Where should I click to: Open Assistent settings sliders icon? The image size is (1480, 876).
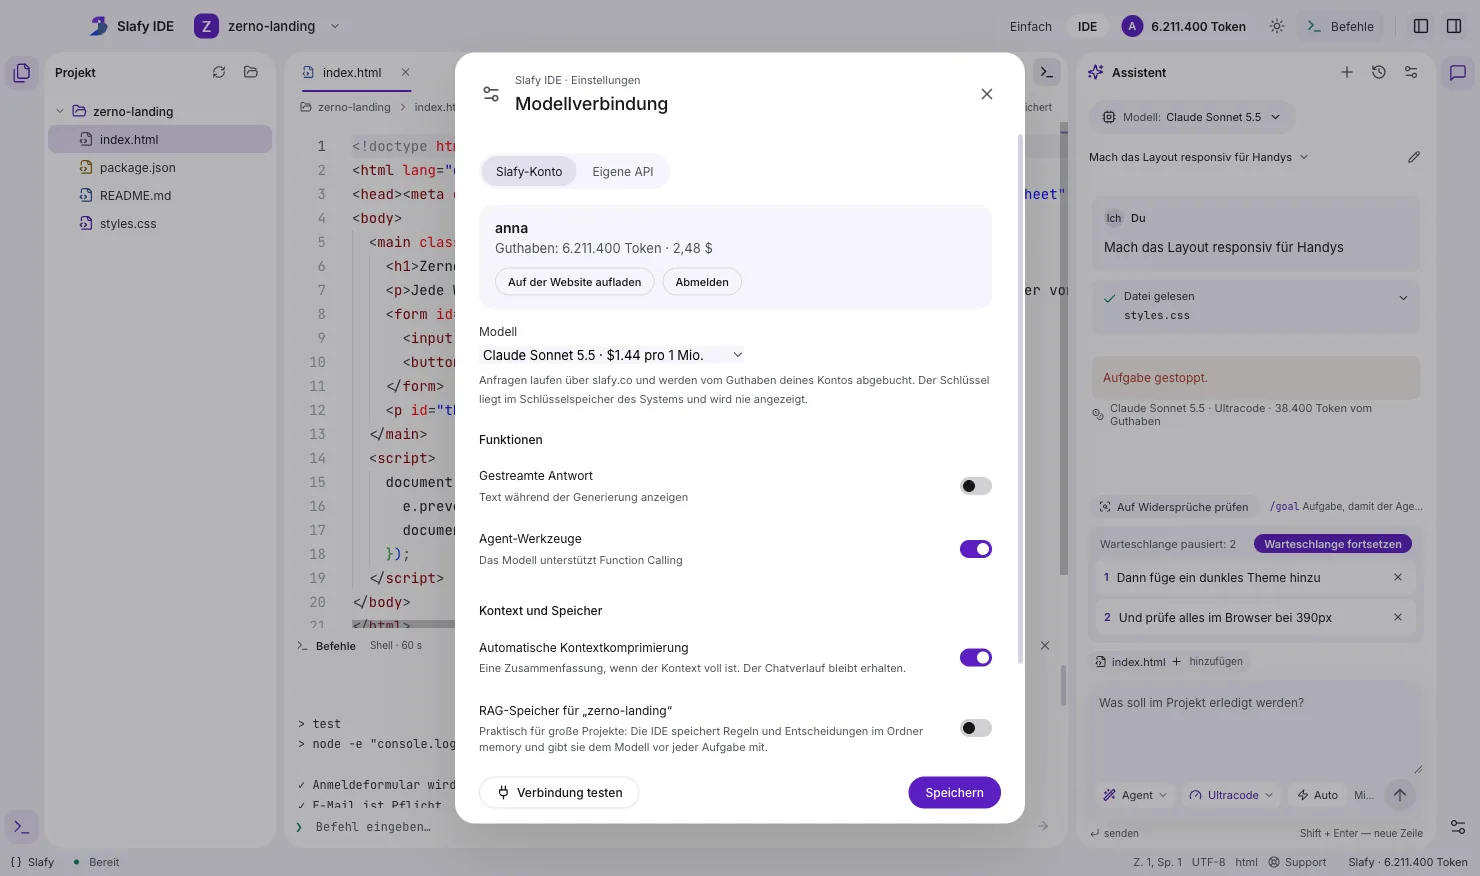pyautogui.click(x=1411, y=72)
